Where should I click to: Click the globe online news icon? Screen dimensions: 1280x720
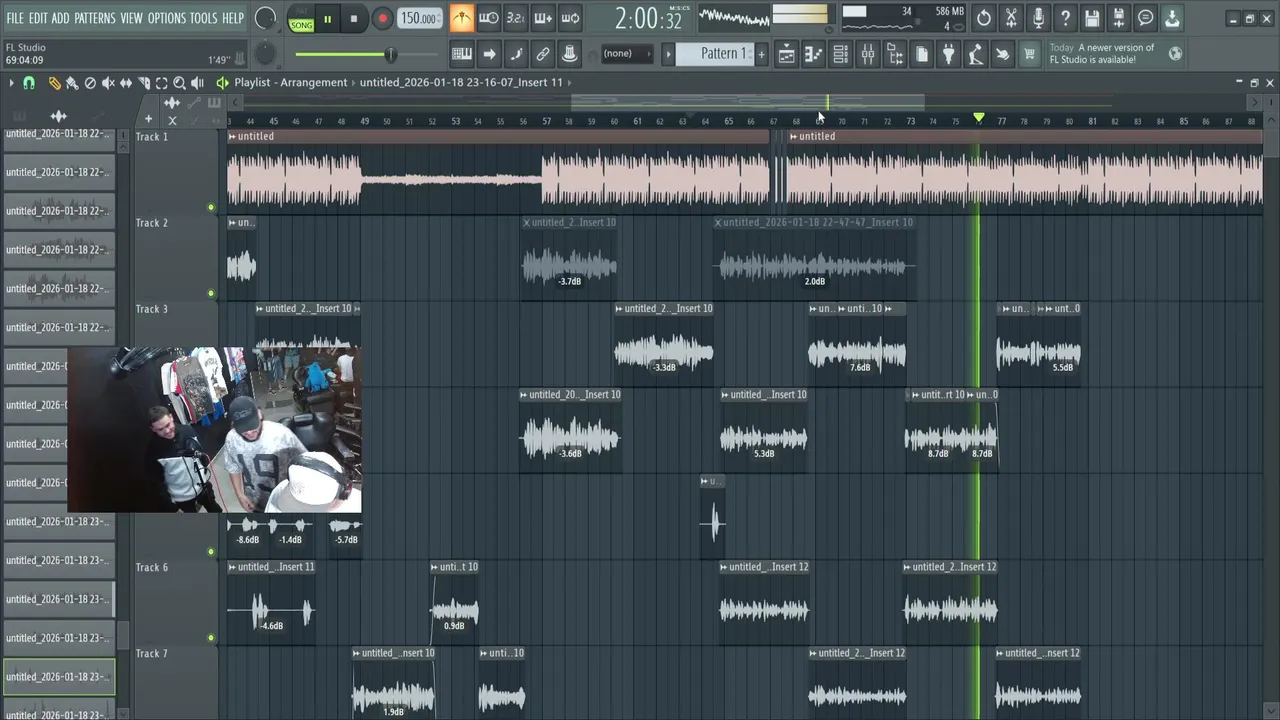point(1176,54)
